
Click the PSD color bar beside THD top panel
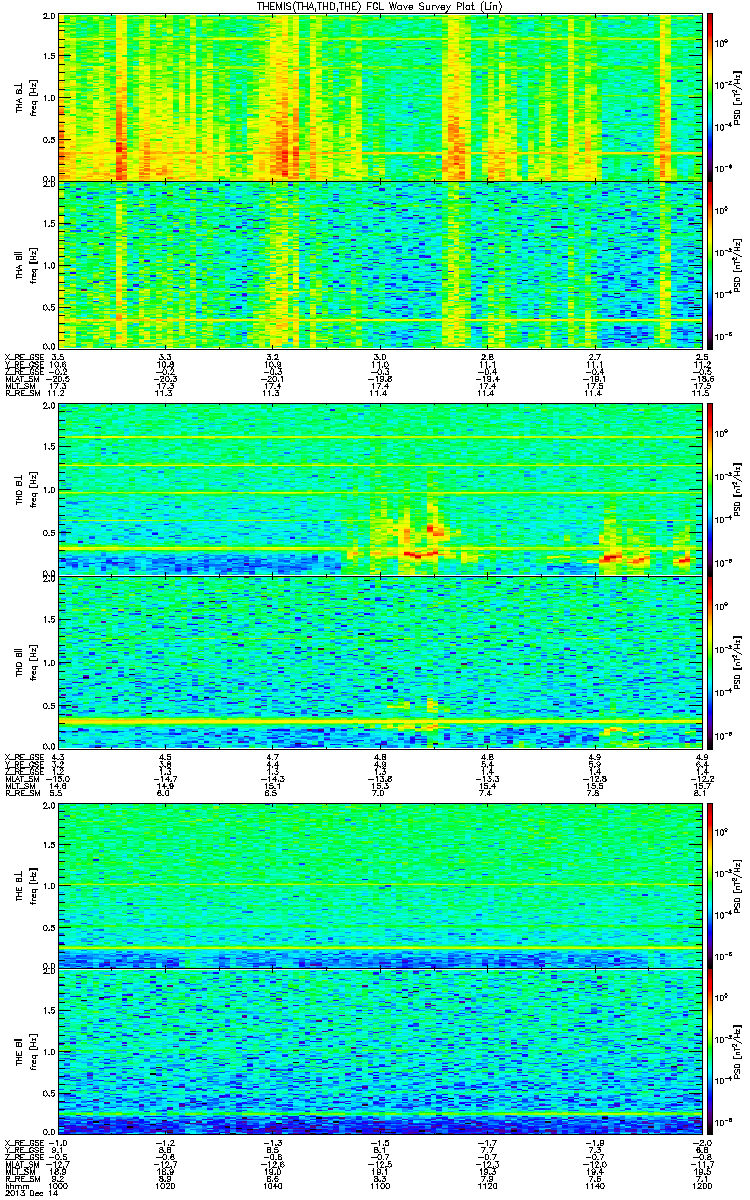[x=710, y=489]
